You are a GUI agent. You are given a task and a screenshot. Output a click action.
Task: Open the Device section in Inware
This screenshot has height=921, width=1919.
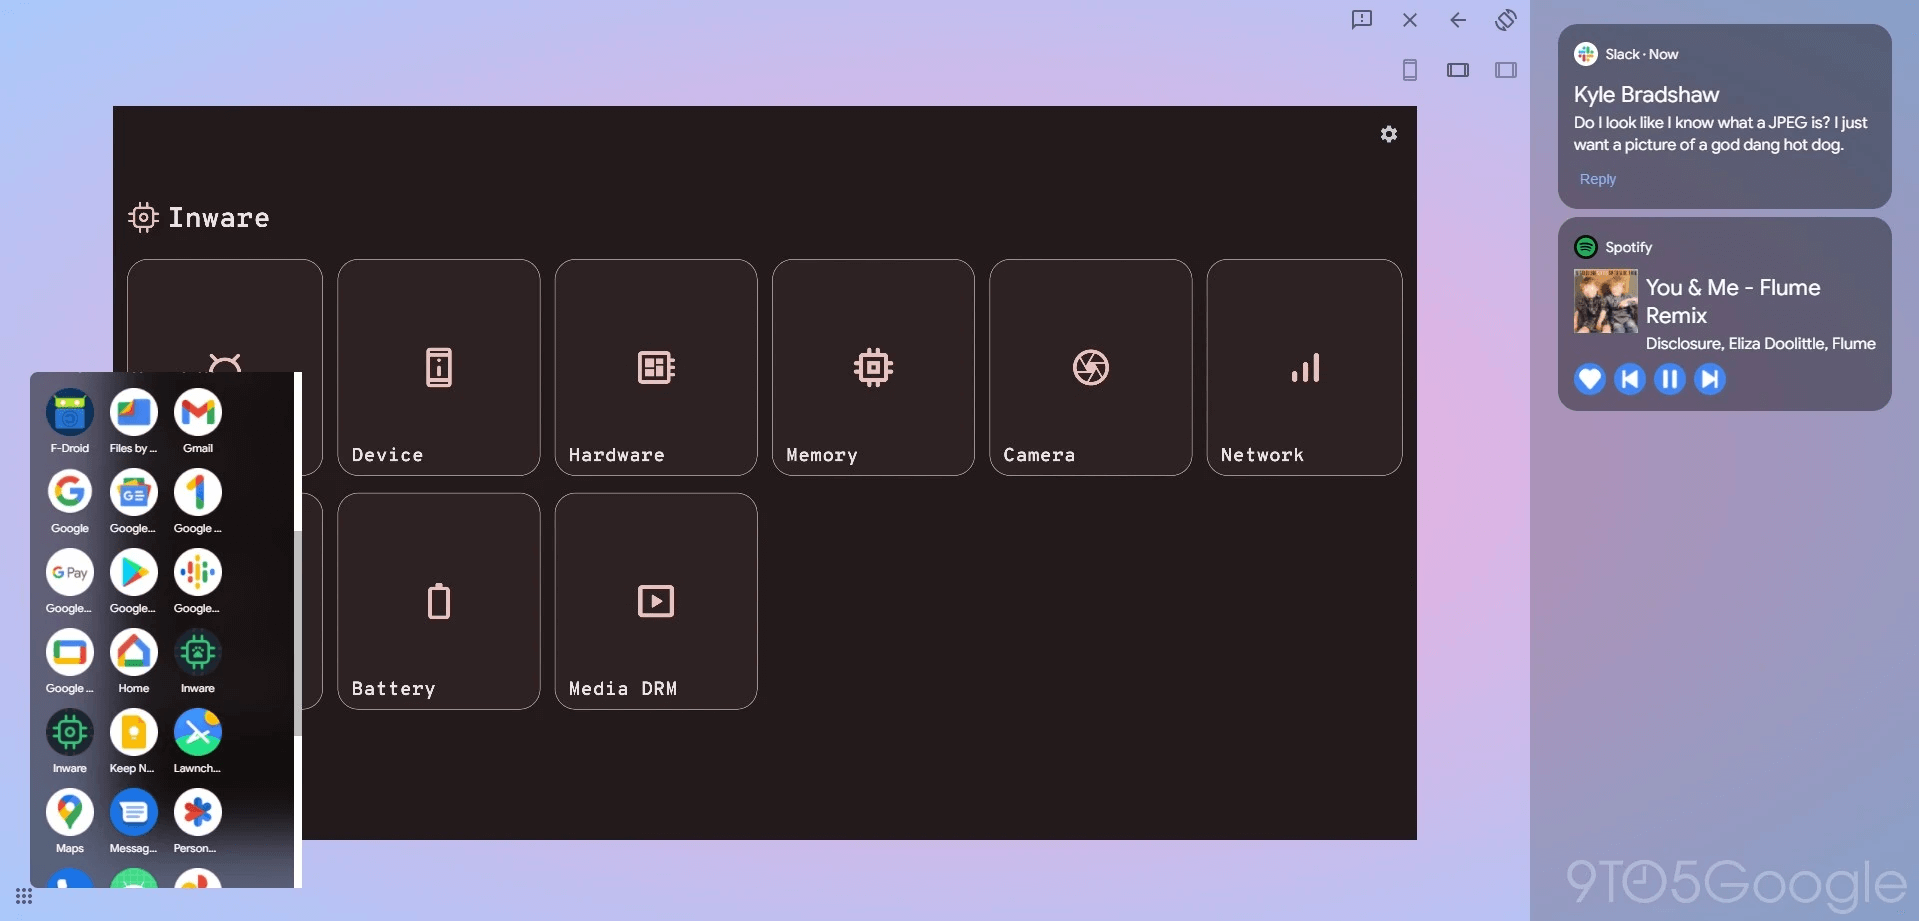point(438,367)
